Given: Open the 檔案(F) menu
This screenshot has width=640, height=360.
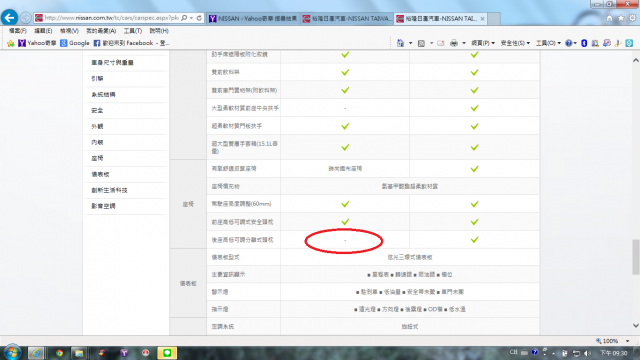Looking at the screenshot, I should 18,31.
